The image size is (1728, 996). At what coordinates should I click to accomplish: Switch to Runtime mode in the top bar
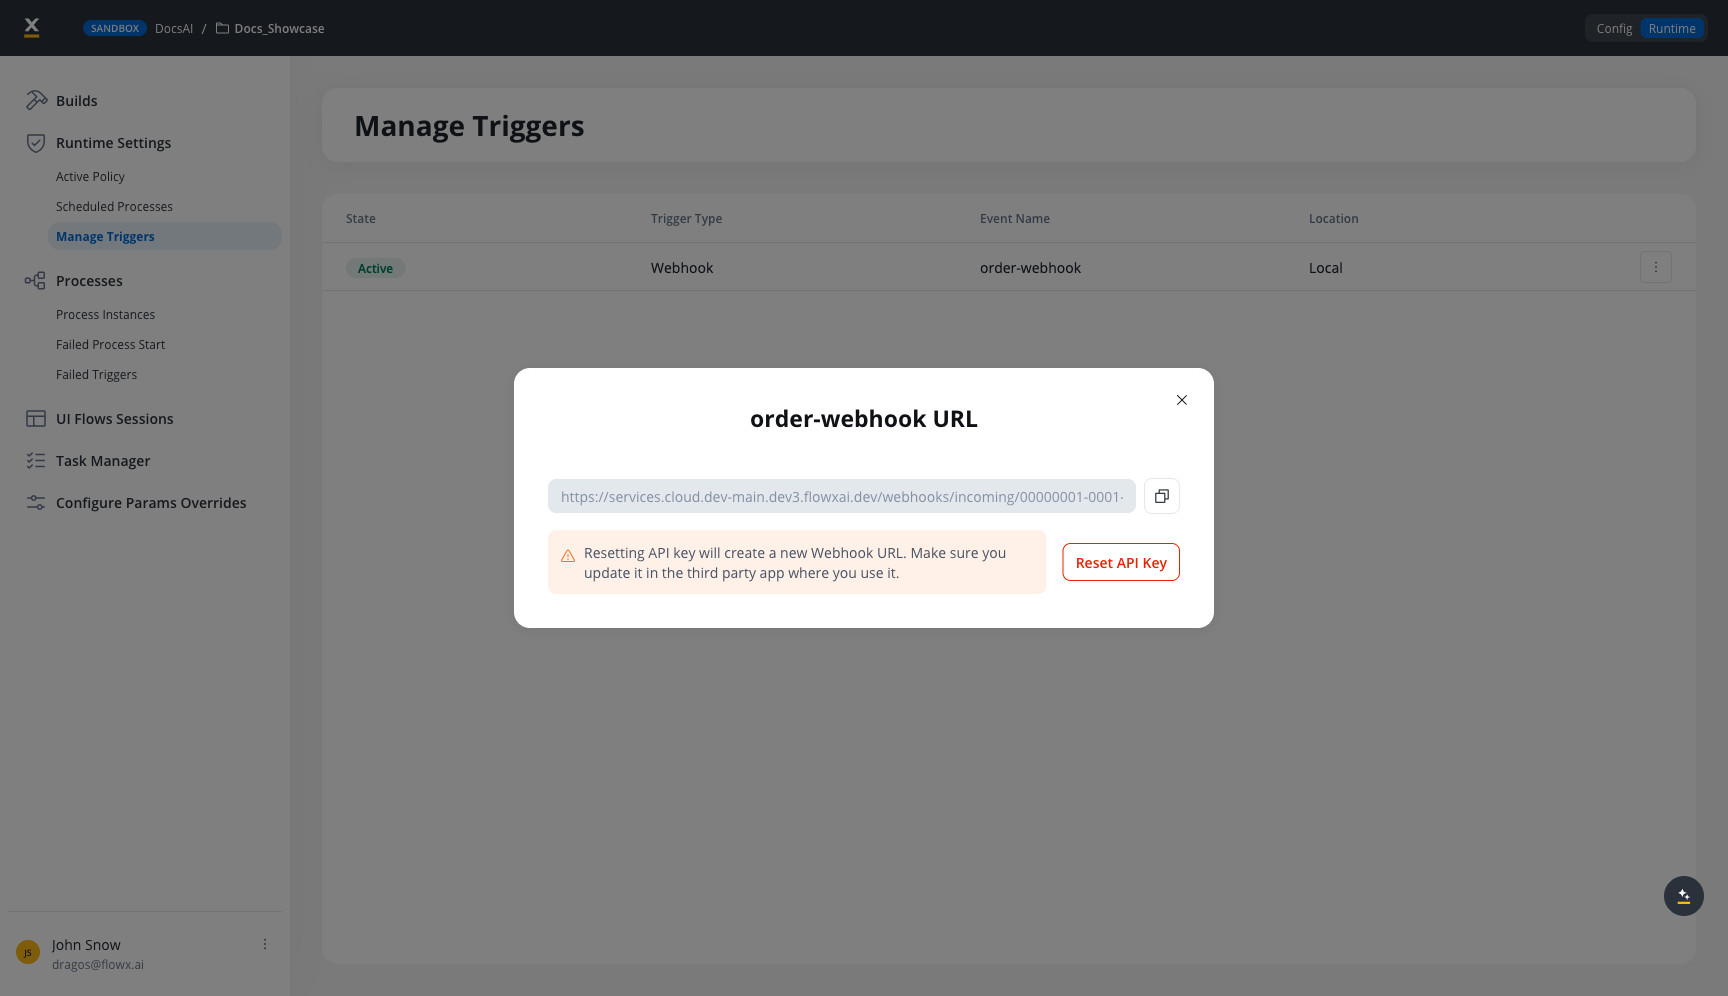pos(1672,28)
